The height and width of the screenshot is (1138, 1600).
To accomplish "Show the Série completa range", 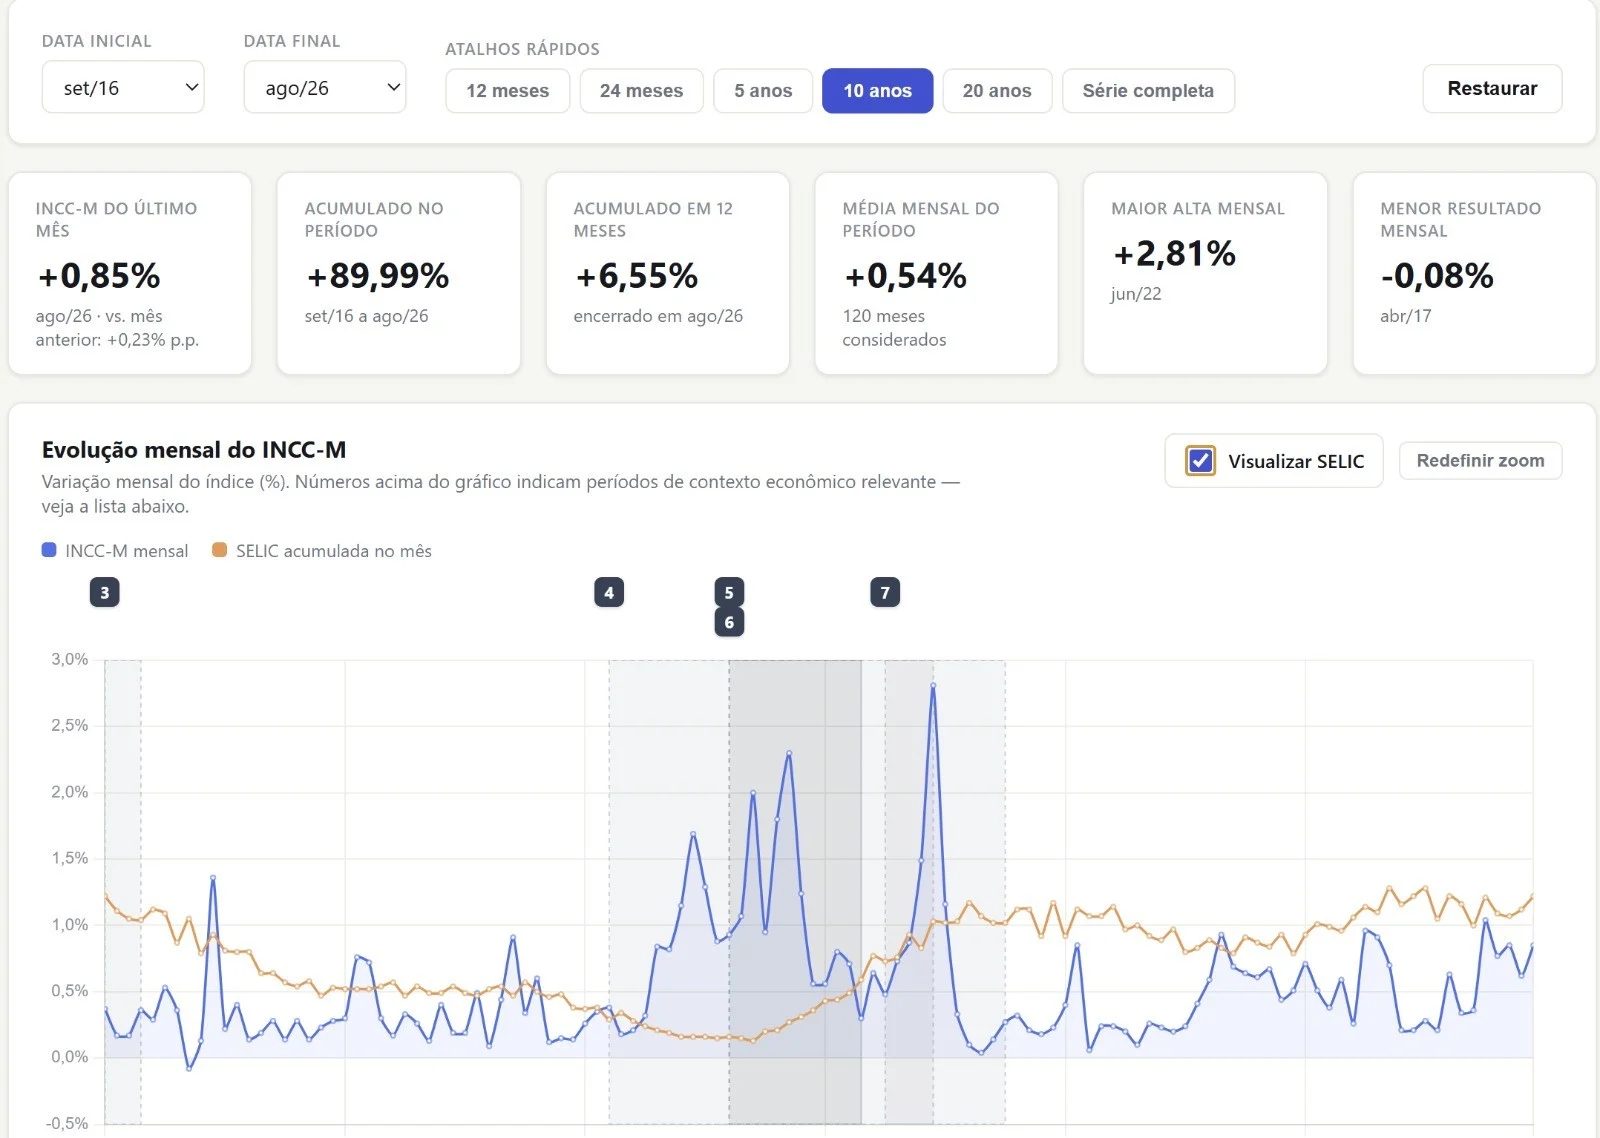I will [x=1148, y=91].
